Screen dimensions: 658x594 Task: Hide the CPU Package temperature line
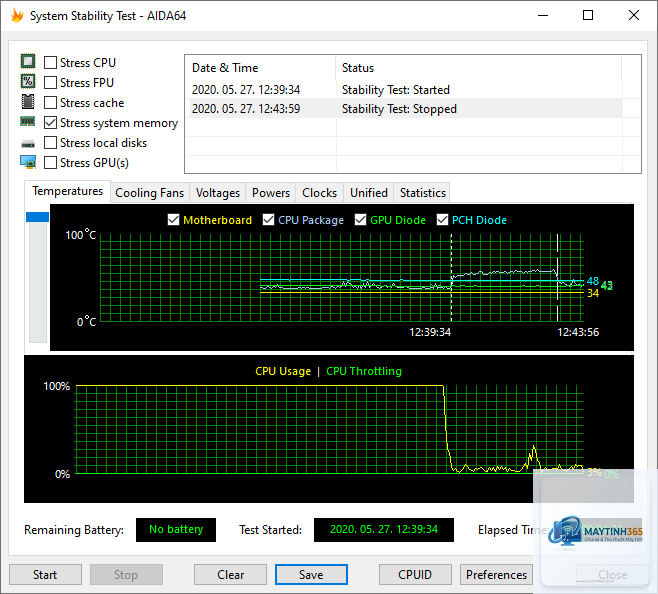(x=268, y=220)
